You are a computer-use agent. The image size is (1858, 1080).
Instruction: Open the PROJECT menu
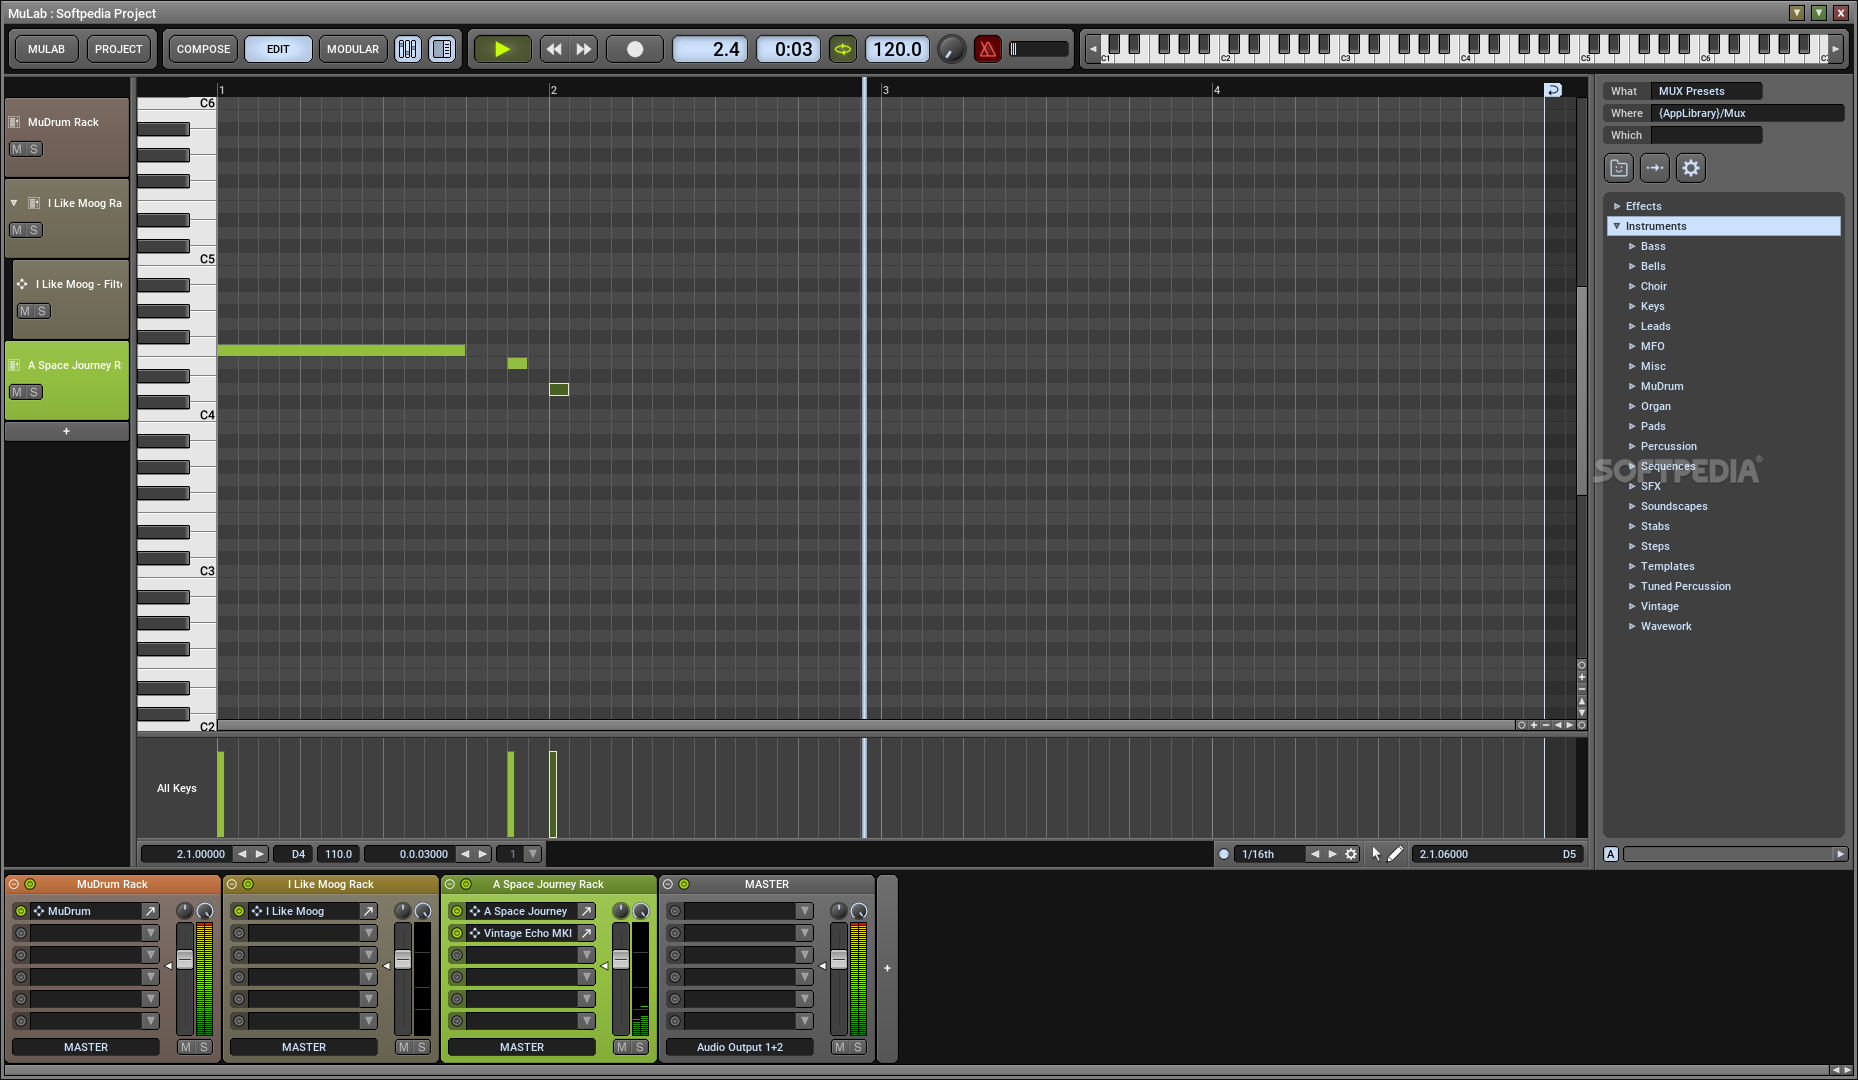pyautogui.click(x=118, y=49)
